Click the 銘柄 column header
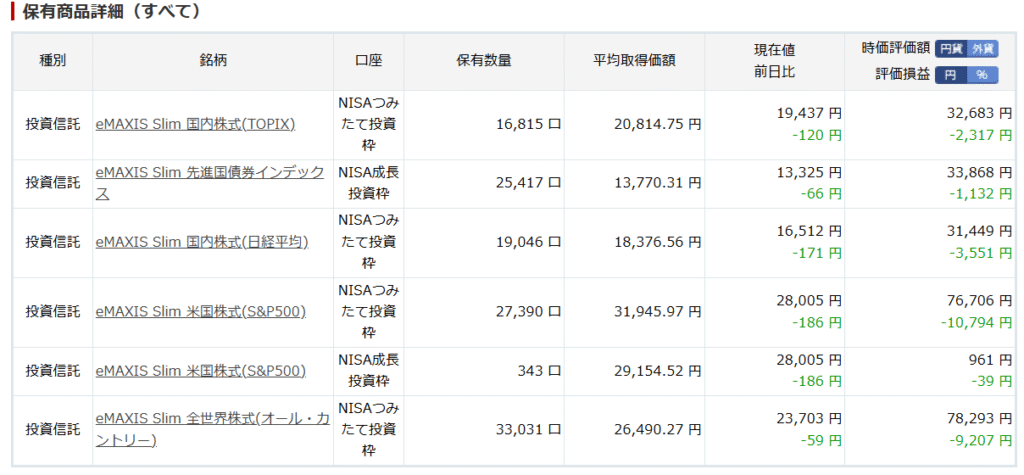 tap(213, 61)
